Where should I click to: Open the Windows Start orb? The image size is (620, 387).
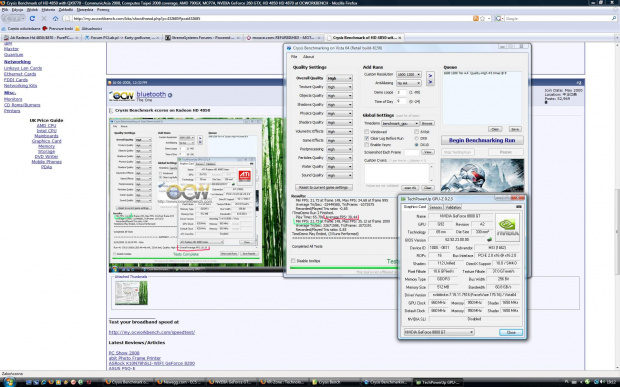point(9,382)
